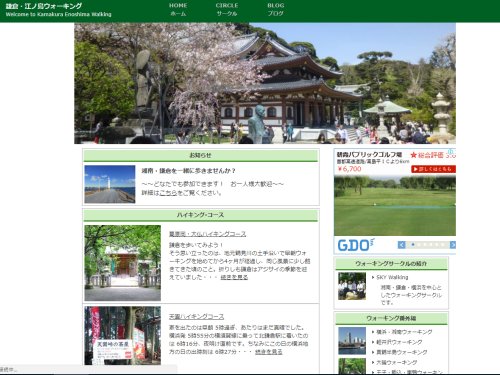Click the next arrow in GDO ad
500x375 pixels.
coord(453,245)
